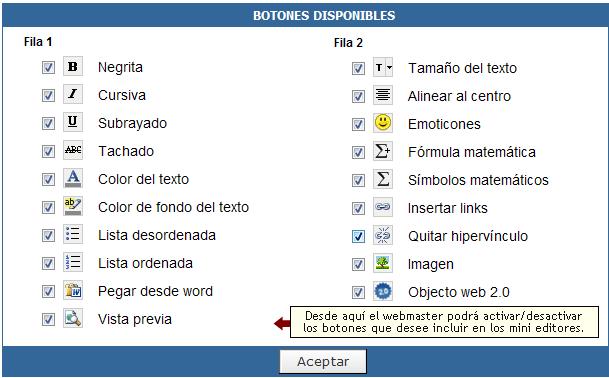This screenshot has width=609, height=378.
Task: Click the Emoticones smiley face icon
Action: pos(383,123)
